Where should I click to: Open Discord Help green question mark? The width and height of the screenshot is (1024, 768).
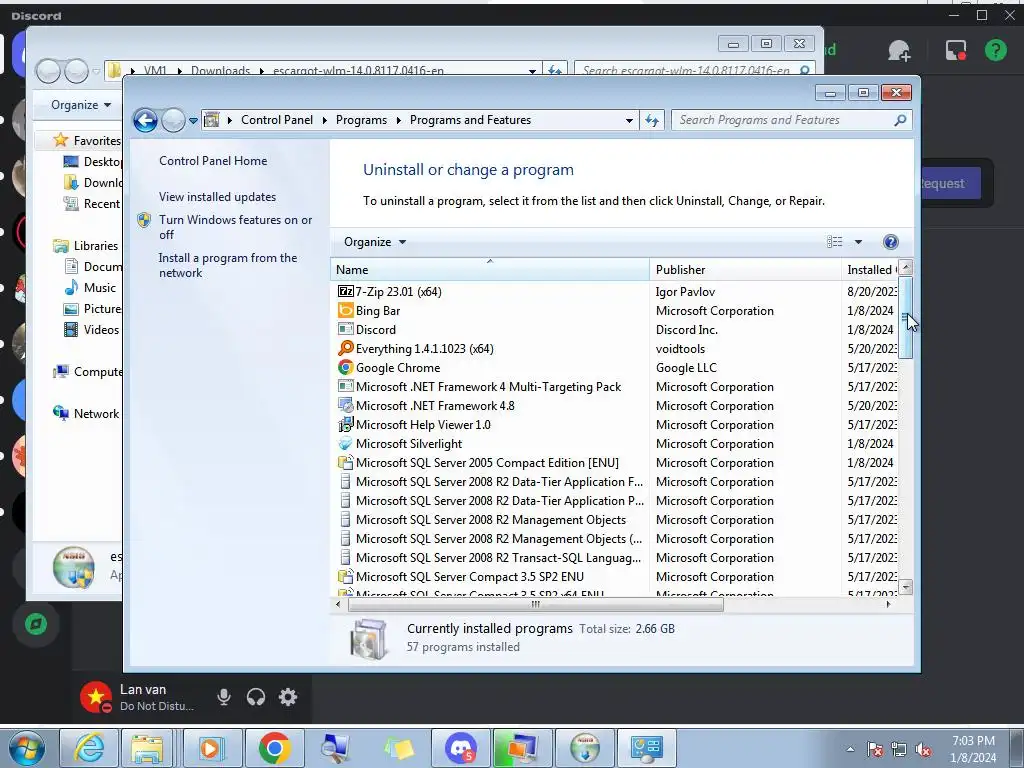(x=996, y=50)
